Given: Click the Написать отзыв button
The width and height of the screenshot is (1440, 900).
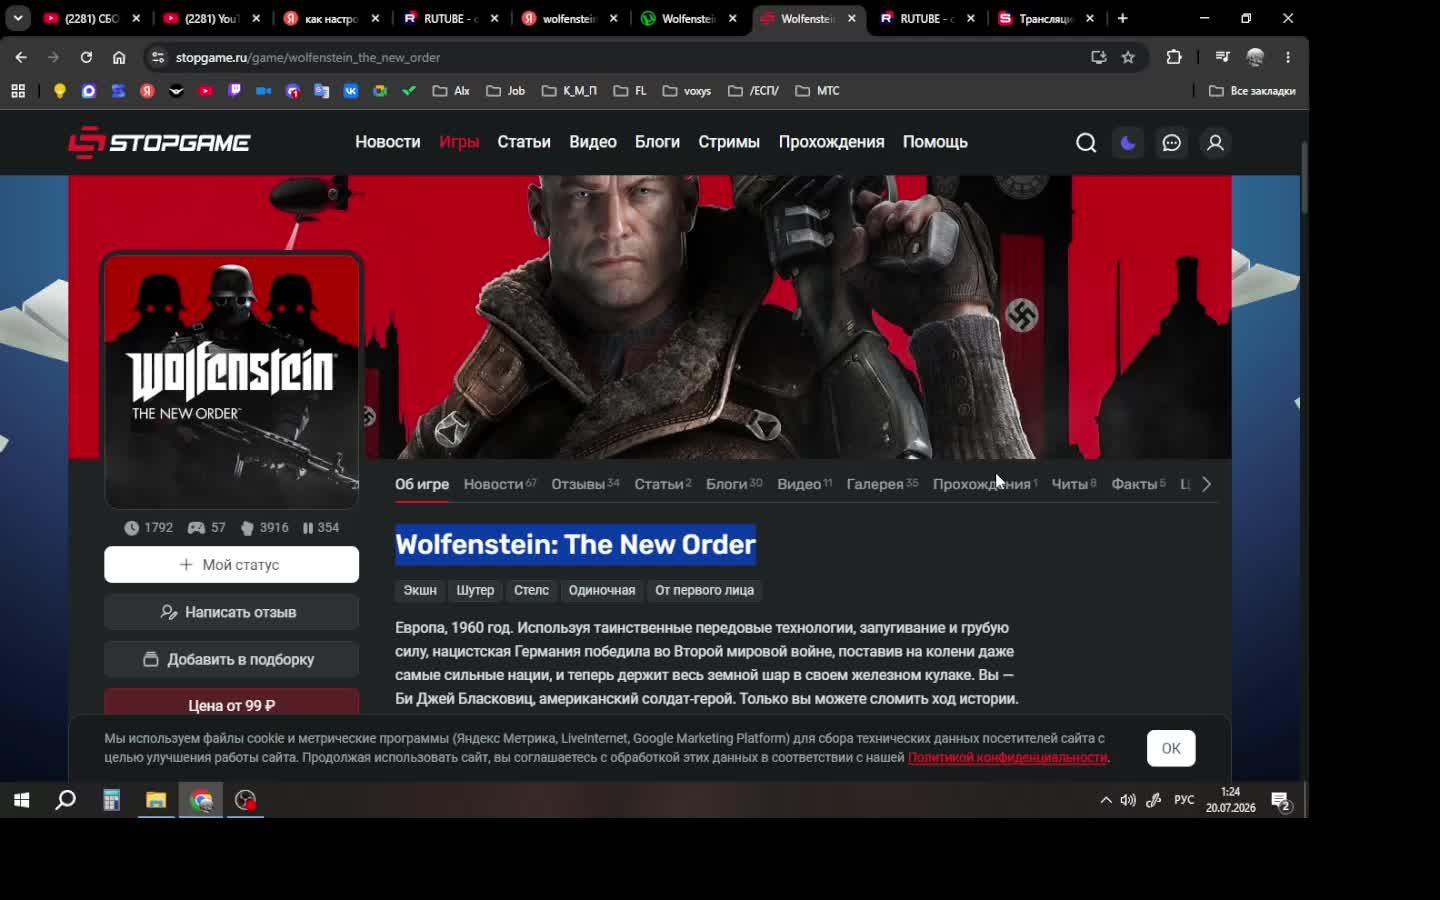Looking at the screenshot, I should click(x=231, y=612).
